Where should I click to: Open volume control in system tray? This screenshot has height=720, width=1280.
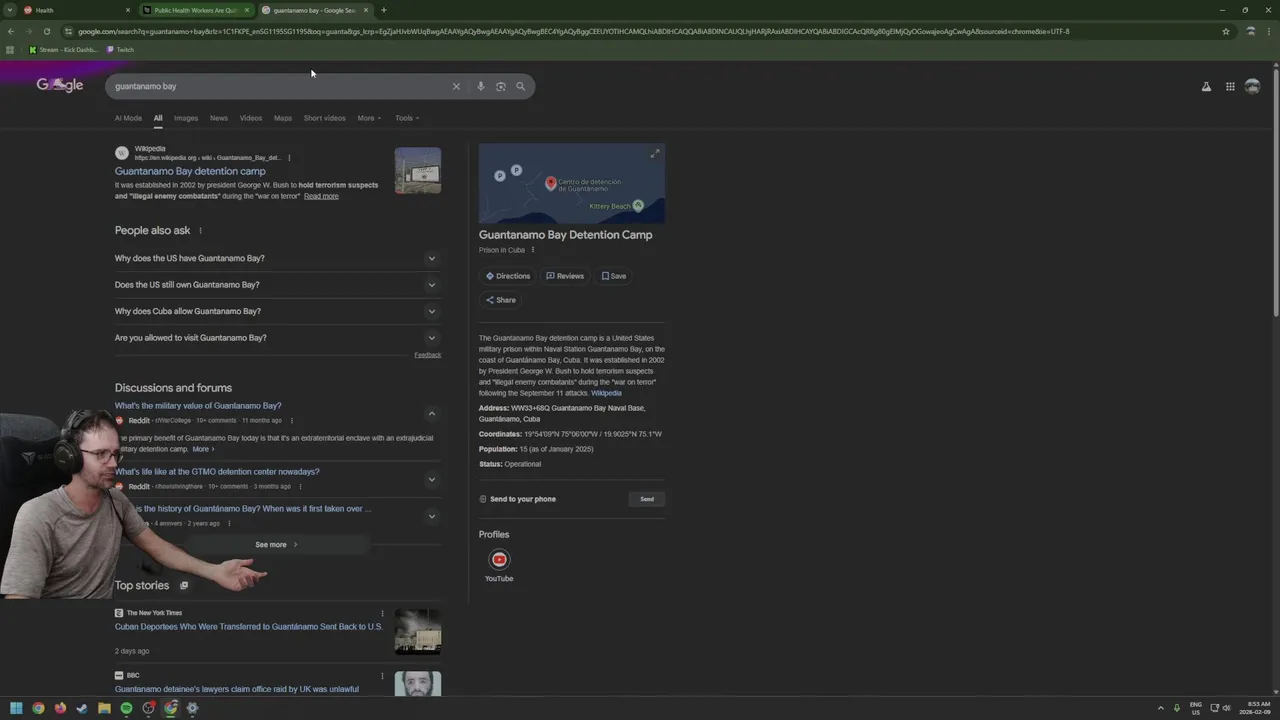[x=1226, y=708]
